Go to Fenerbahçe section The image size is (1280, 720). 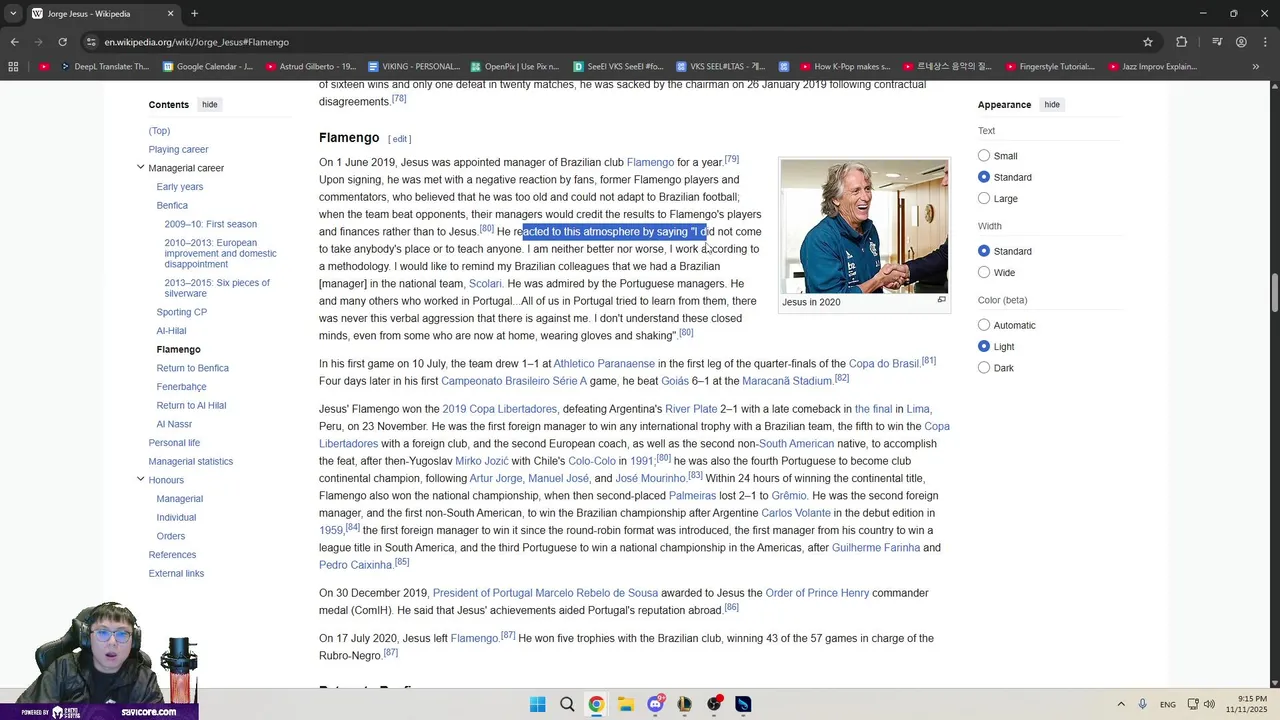tap(181, 386)
